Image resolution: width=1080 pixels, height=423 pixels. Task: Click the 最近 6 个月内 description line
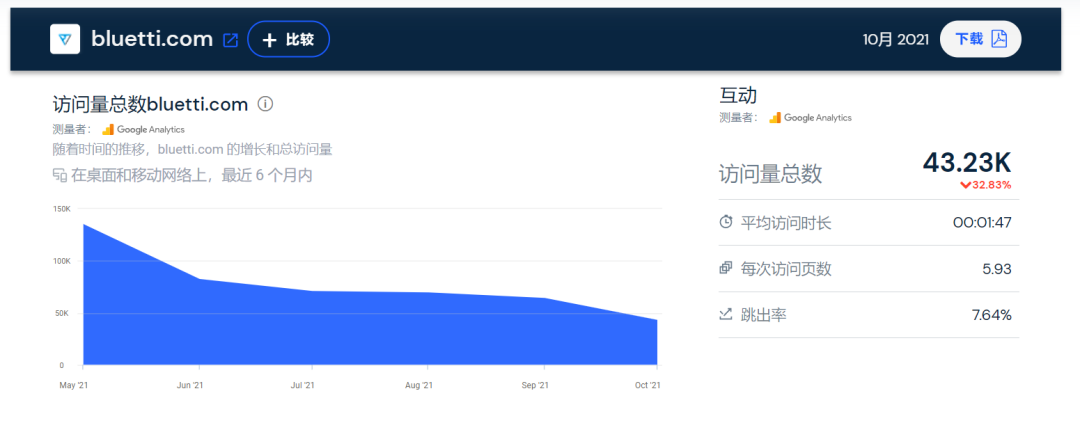183,175
